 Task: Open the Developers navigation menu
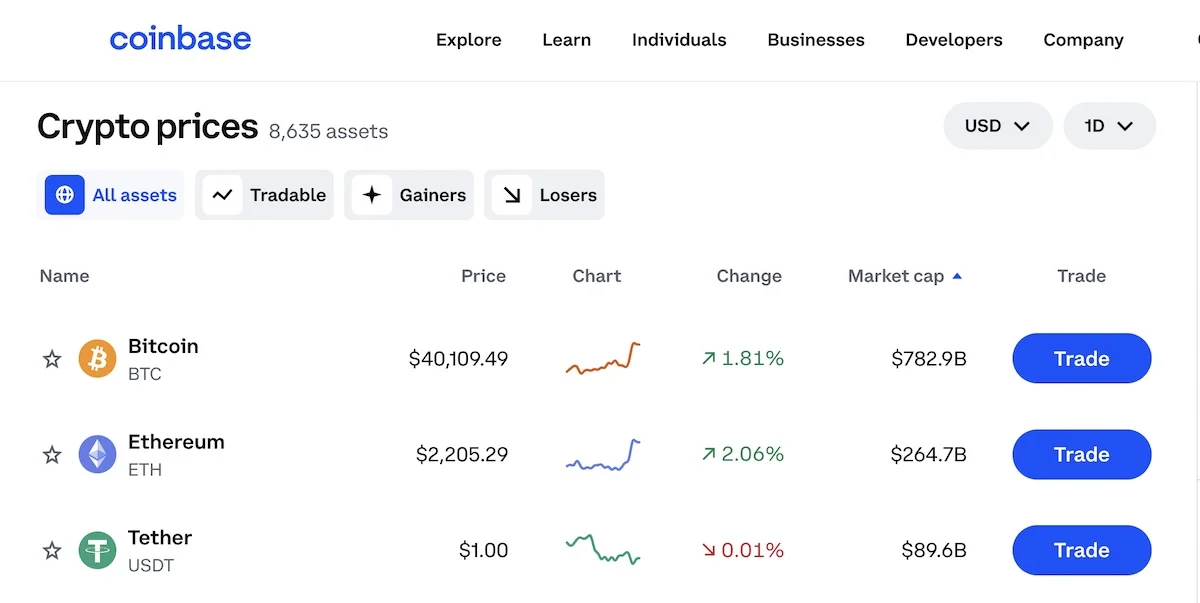[x=953, y=40]
